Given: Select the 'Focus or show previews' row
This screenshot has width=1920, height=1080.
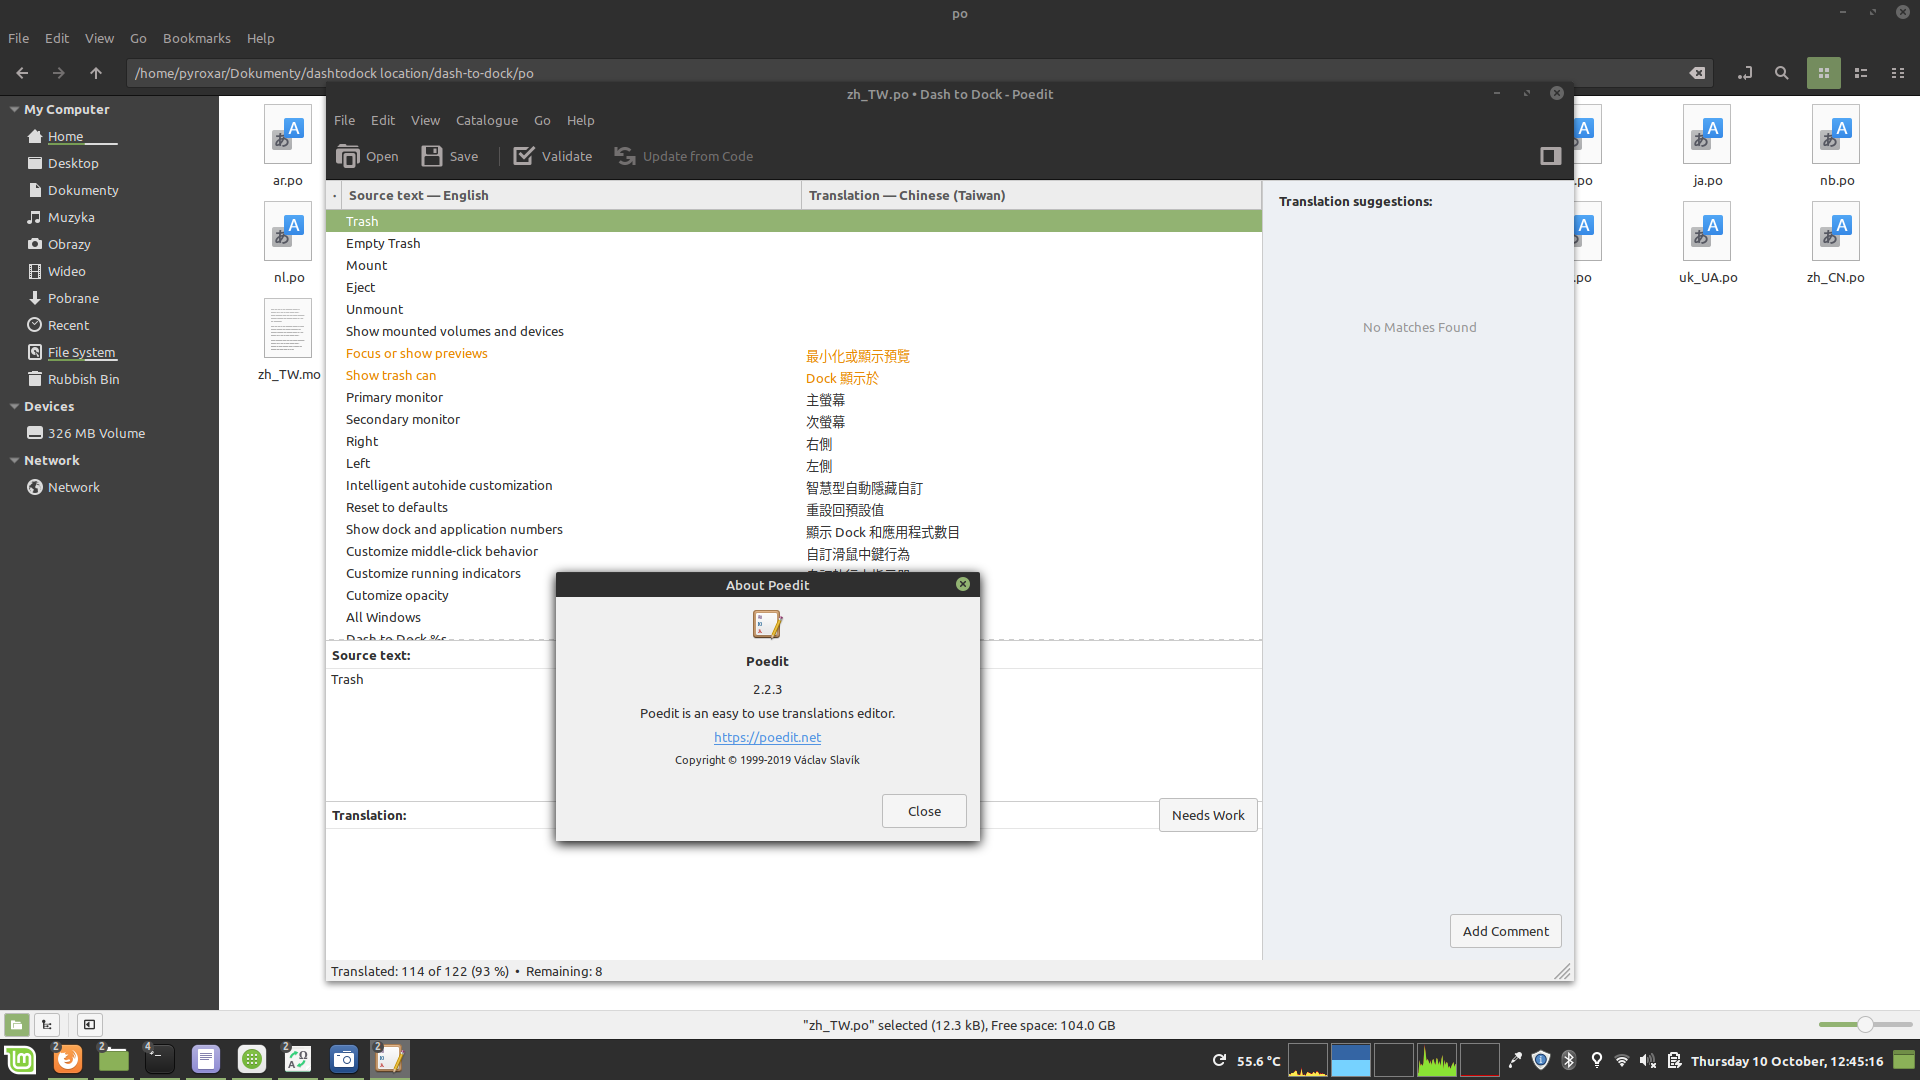Looking at the screenshot, I should coord(793,354).
